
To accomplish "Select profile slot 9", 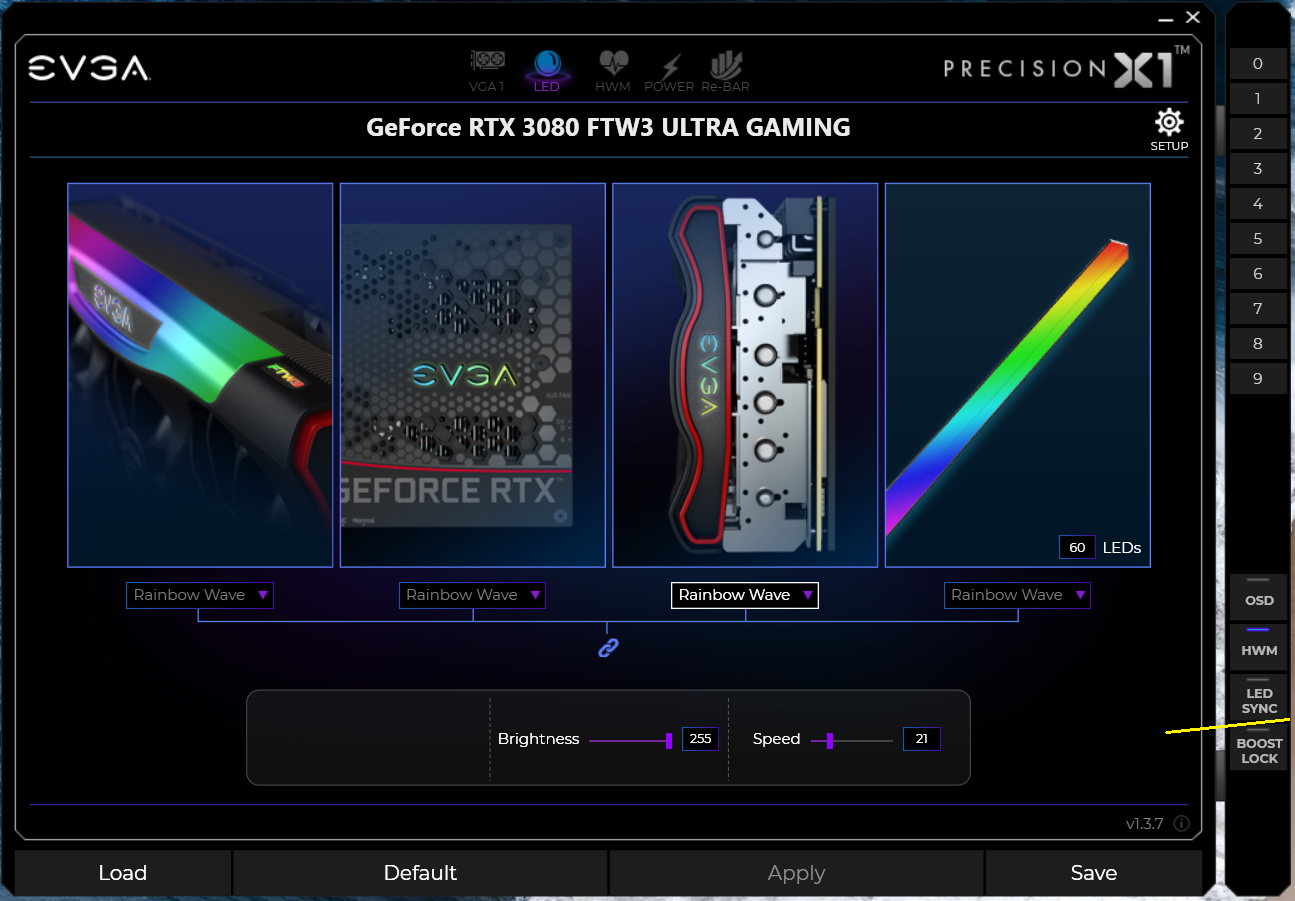I will [1258, 379].
